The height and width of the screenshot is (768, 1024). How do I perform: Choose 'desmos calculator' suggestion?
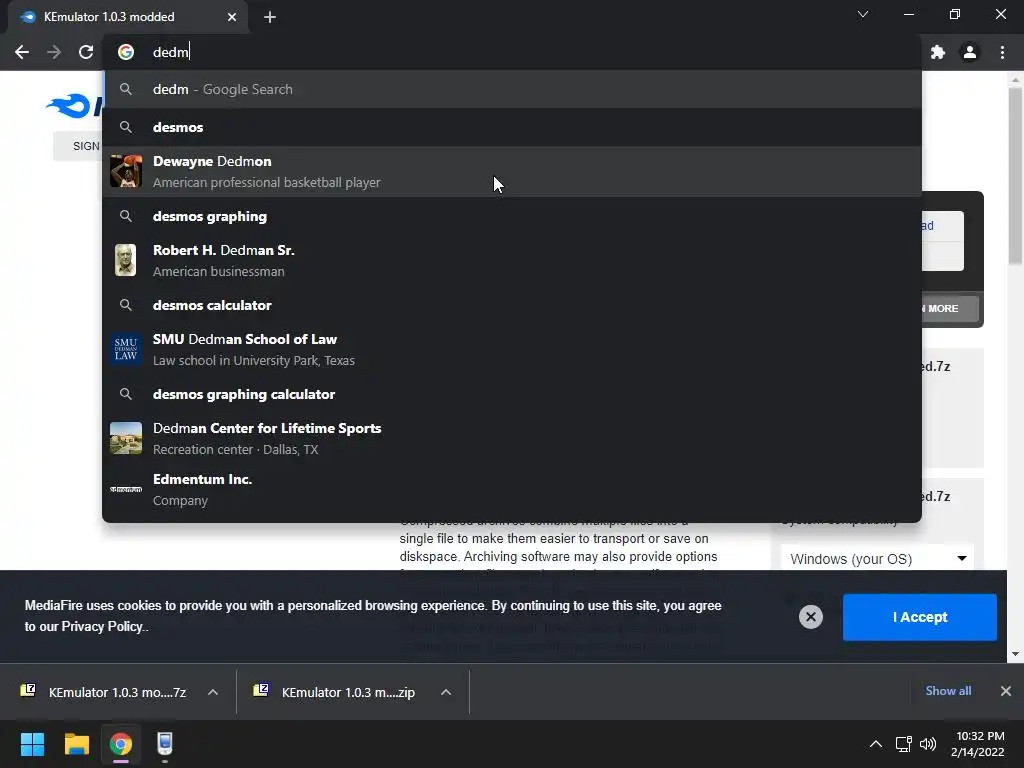(512, 305)
